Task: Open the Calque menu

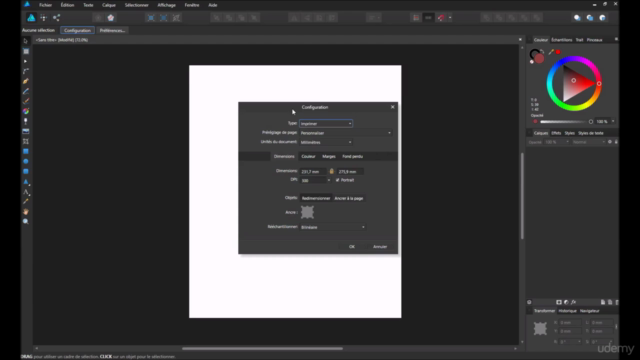Action: [109, 5]
